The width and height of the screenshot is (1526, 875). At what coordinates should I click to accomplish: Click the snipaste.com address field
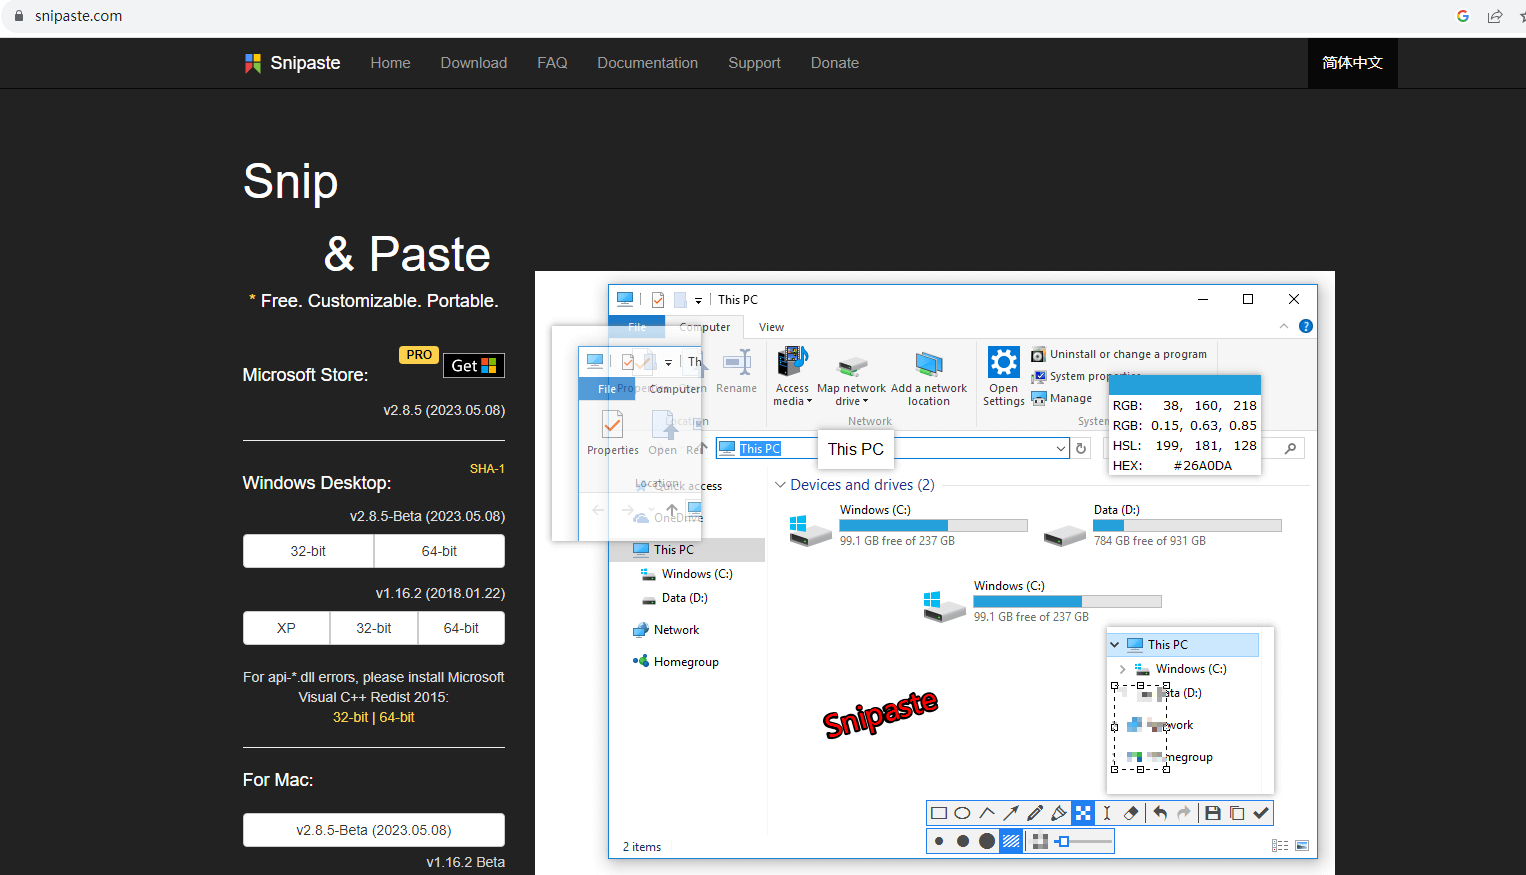pyautogui.click(x=78, y=16)
